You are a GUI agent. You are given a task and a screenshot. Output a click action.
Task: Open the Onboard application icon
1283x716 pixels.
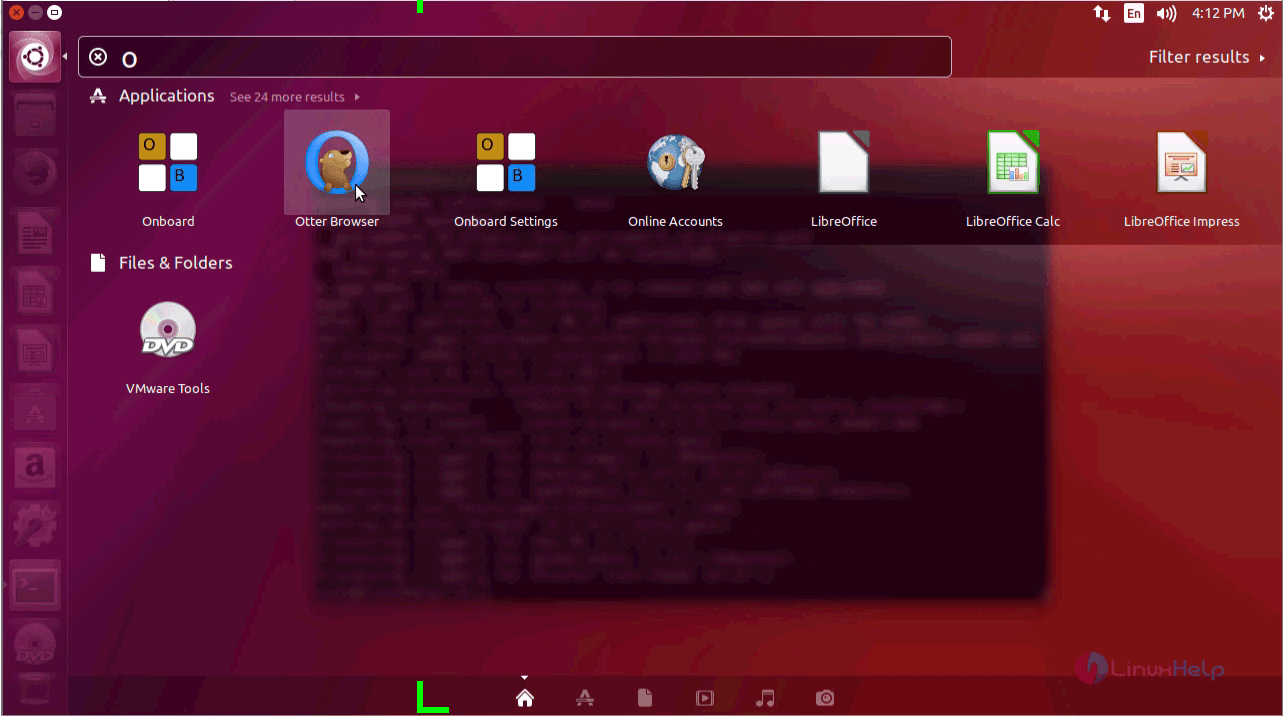[168, 162]
